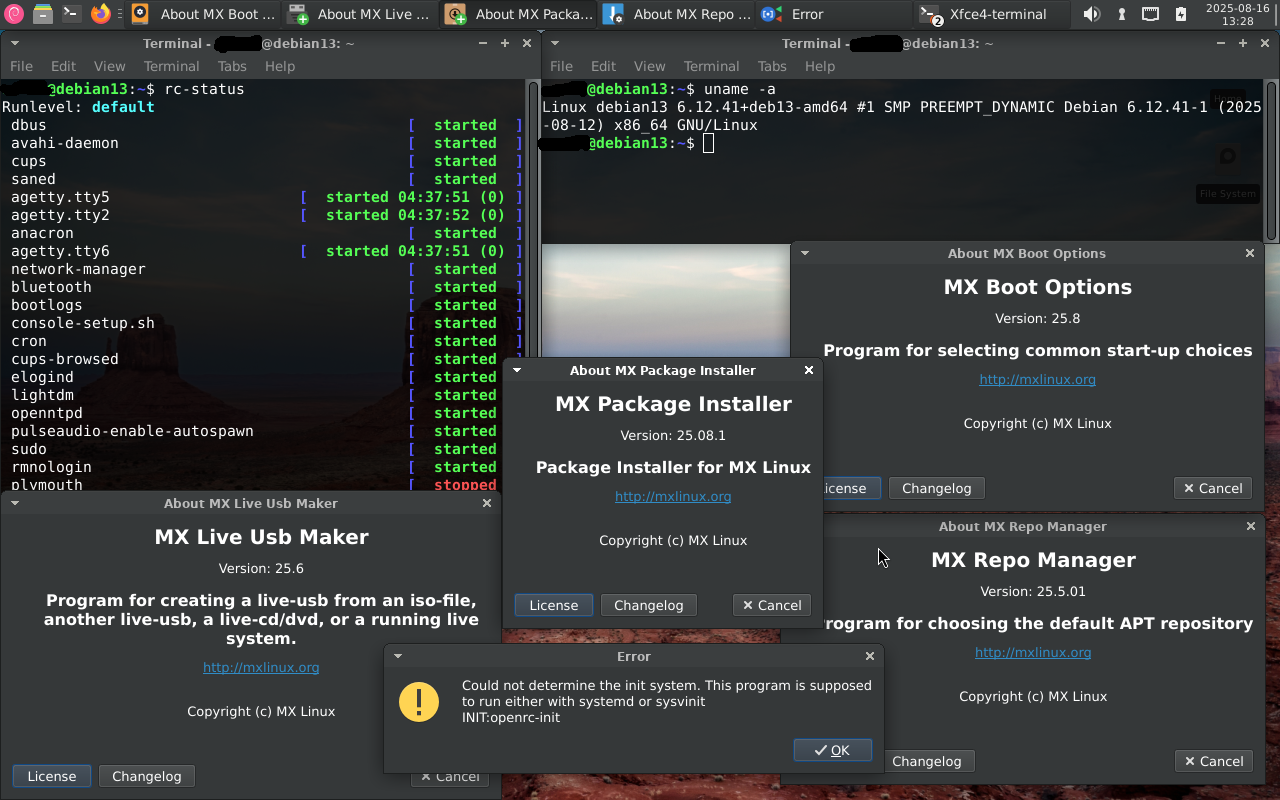This screenshot has height=800, width=1280.
Task: Launch terminal emulator from panel launcher
Action: point(71,14)
